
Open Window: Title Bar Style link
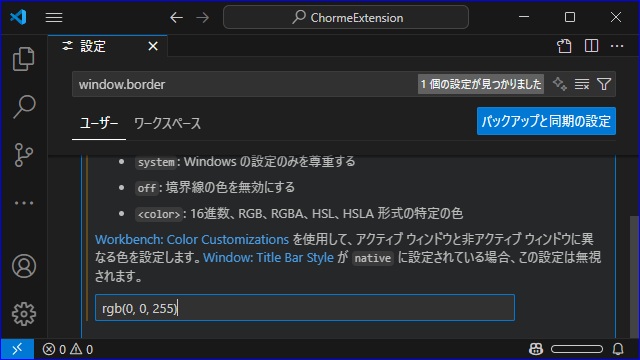(x=268, y=258)
